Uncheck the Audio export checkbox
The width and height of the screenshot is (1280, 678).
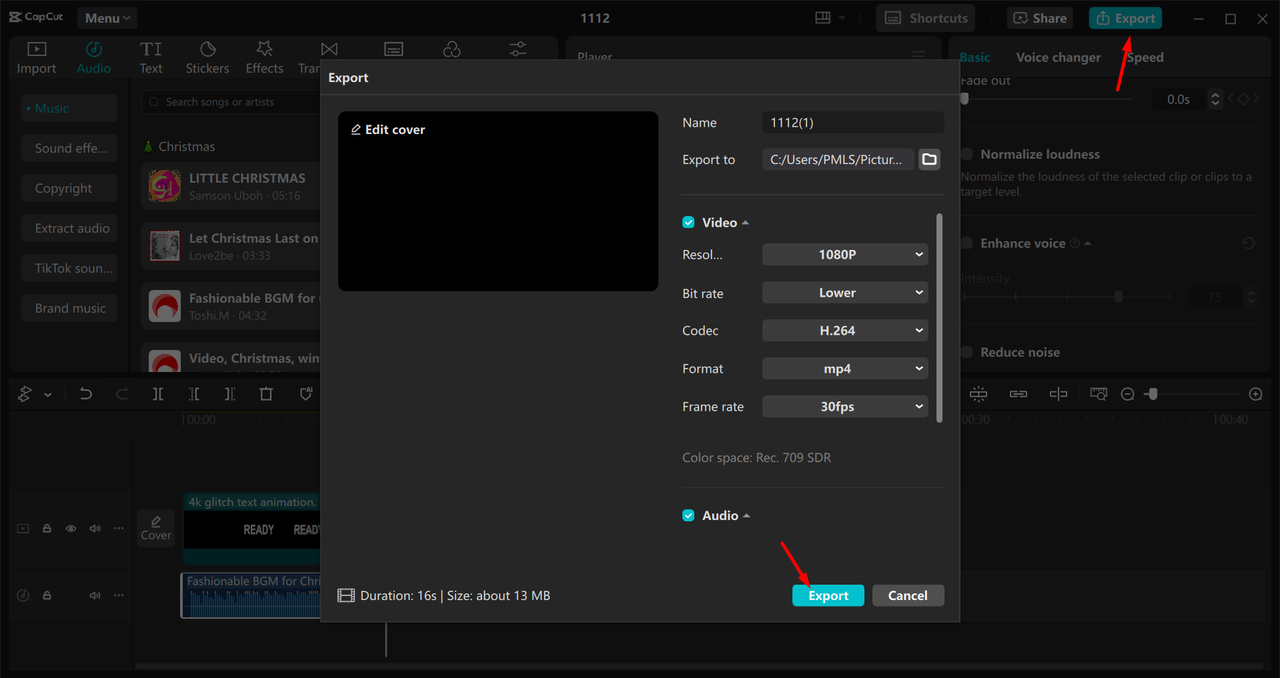click(x=688, y=515)
